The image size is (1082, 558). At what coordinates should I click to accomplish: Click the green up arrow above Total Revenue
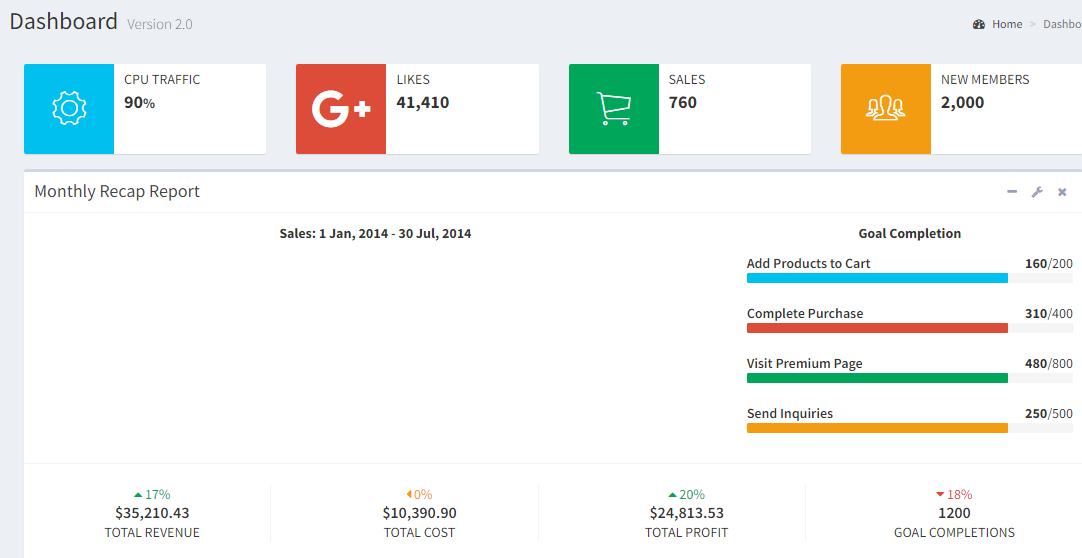138,495
